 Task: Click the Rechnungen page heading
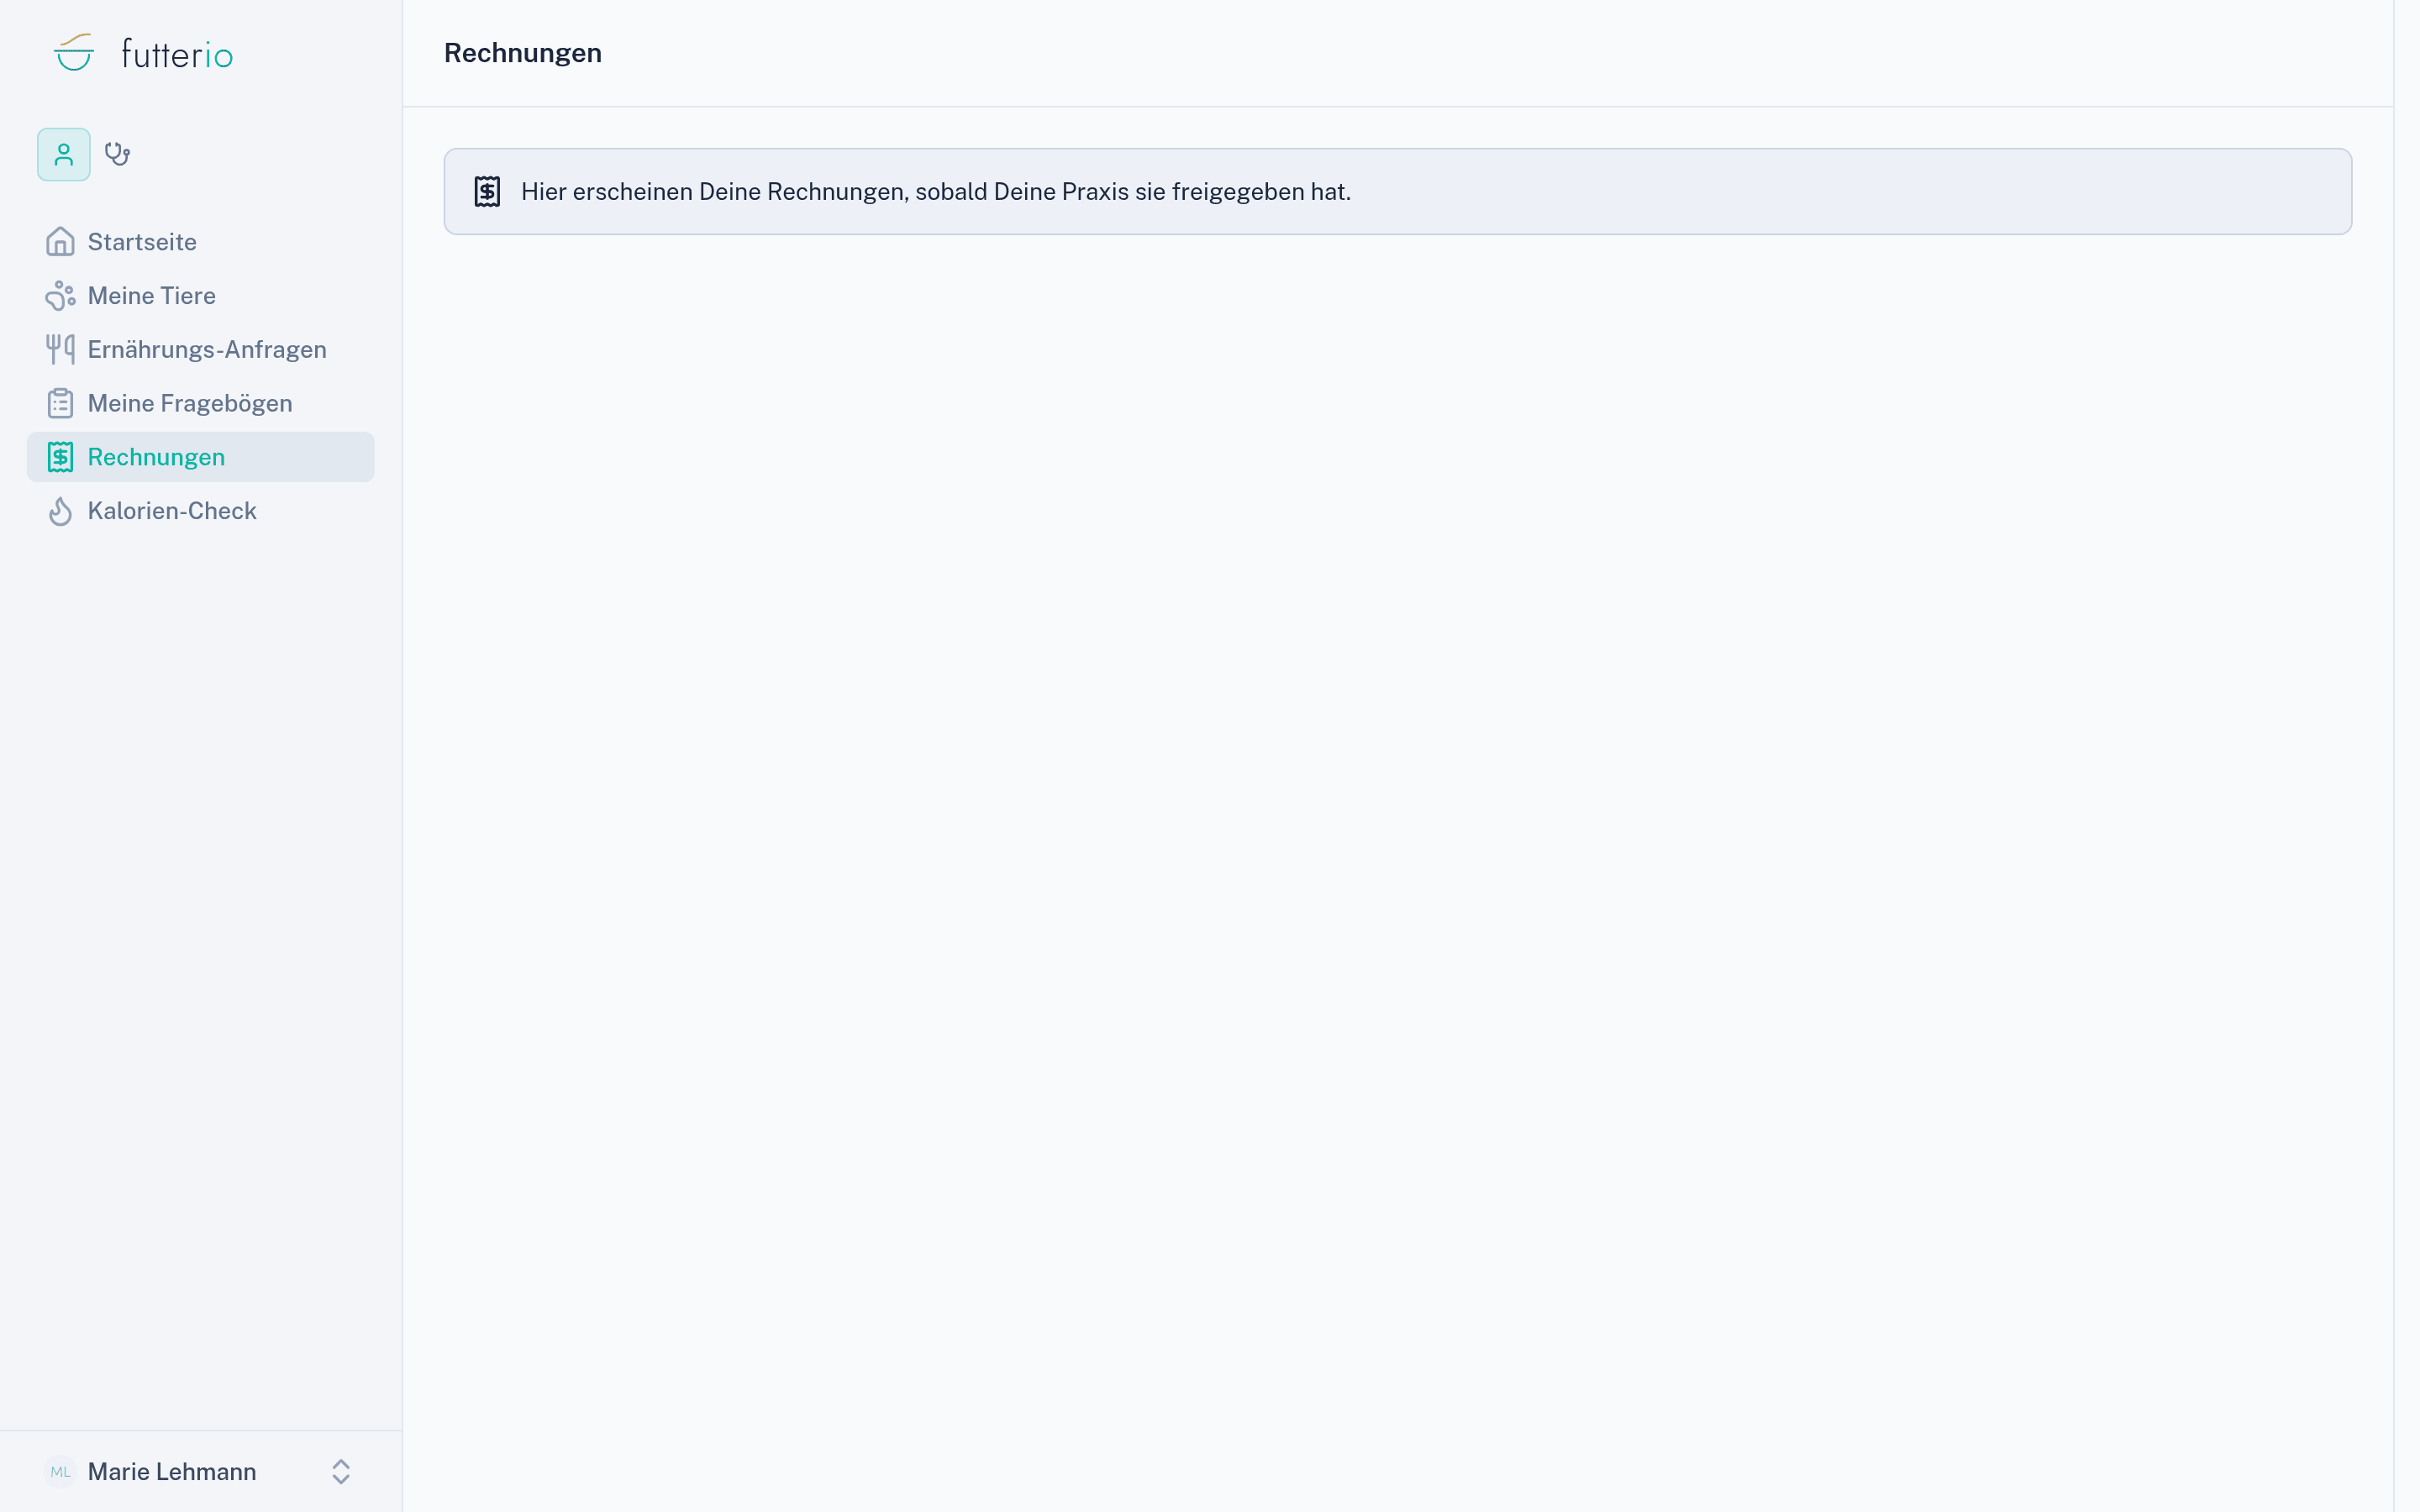pos(523,53)
